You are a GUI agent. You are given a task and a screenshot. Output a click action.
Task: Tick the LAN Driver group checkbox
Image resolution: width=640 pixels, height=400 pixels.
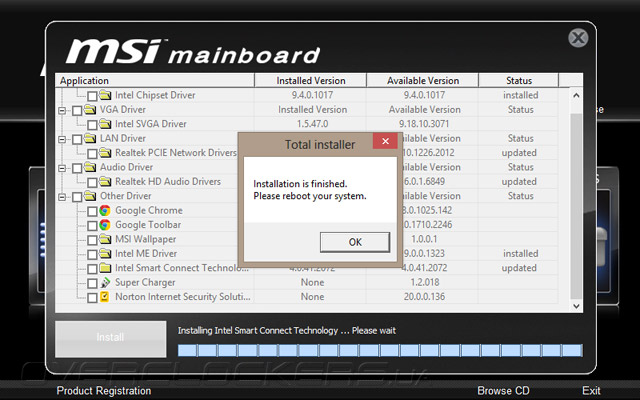click(x=77, y=139)
